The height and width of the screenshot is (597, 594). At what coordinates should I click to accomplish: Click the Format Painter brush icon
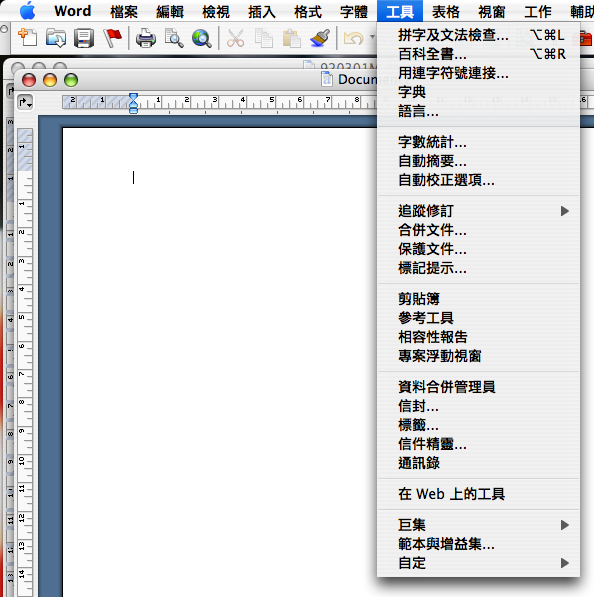[x=320, y=38]
